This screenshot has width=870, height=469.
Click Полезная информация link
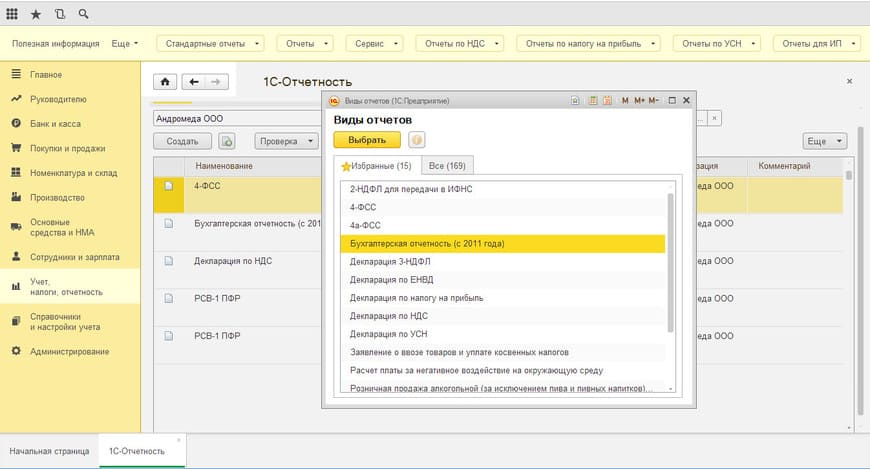[x=55, y=44]
